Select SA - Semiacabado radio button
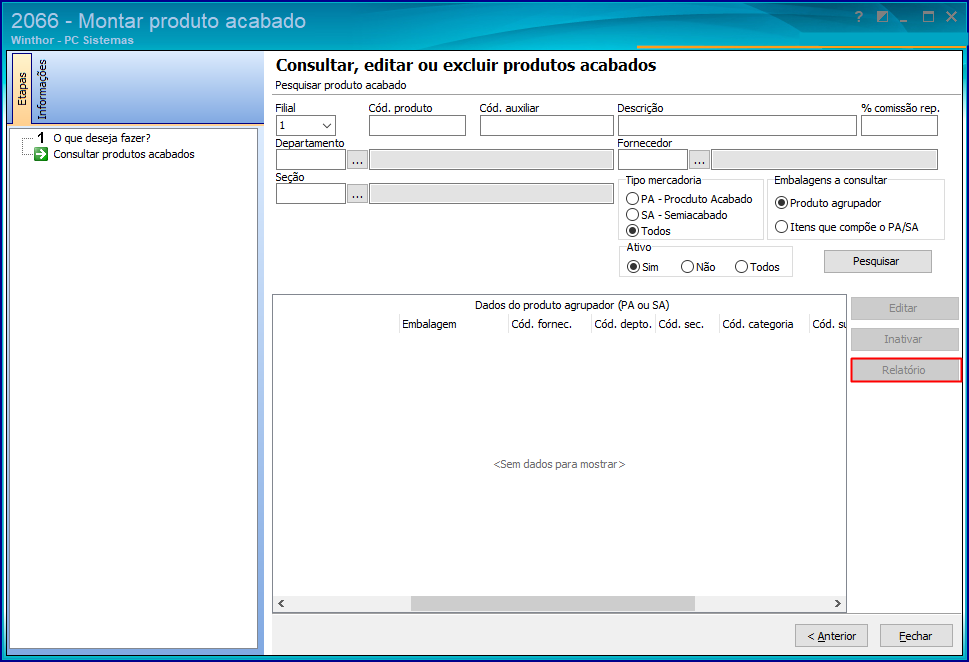Viewport: 969px width, 662px height. (632, 215)
